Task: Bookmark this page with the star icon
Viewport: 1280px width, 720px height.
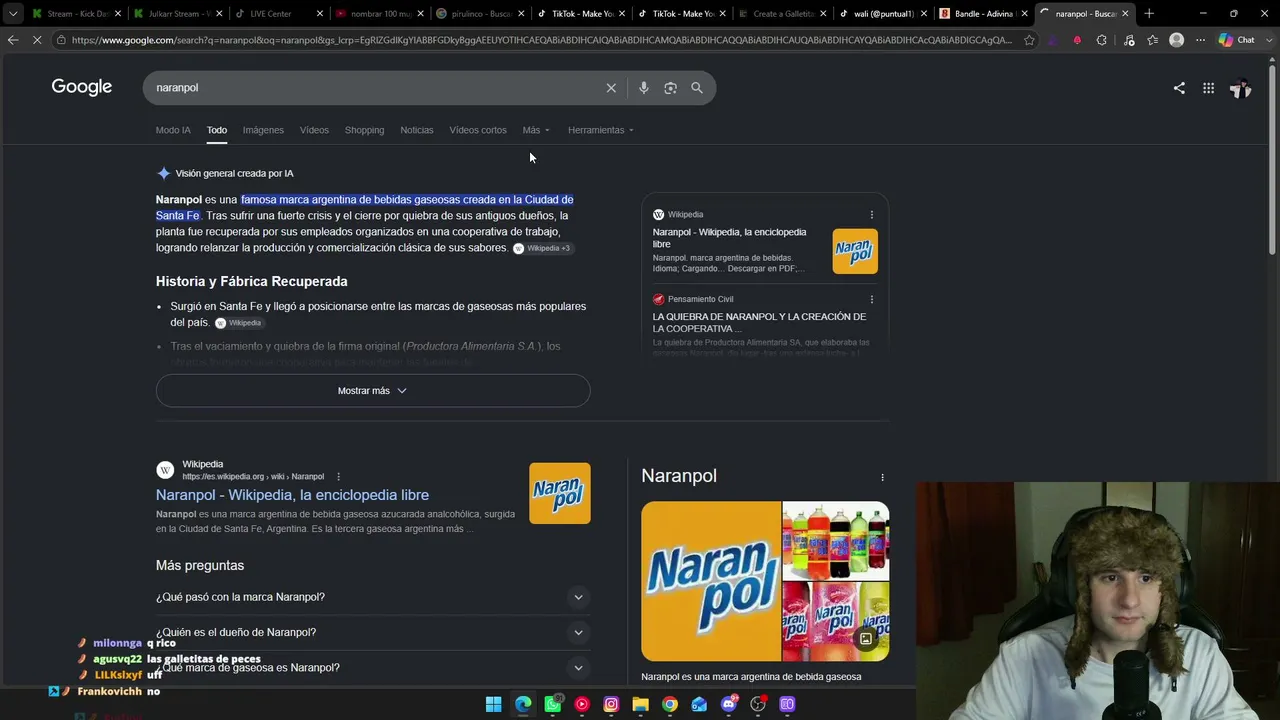Action: 1030,40
